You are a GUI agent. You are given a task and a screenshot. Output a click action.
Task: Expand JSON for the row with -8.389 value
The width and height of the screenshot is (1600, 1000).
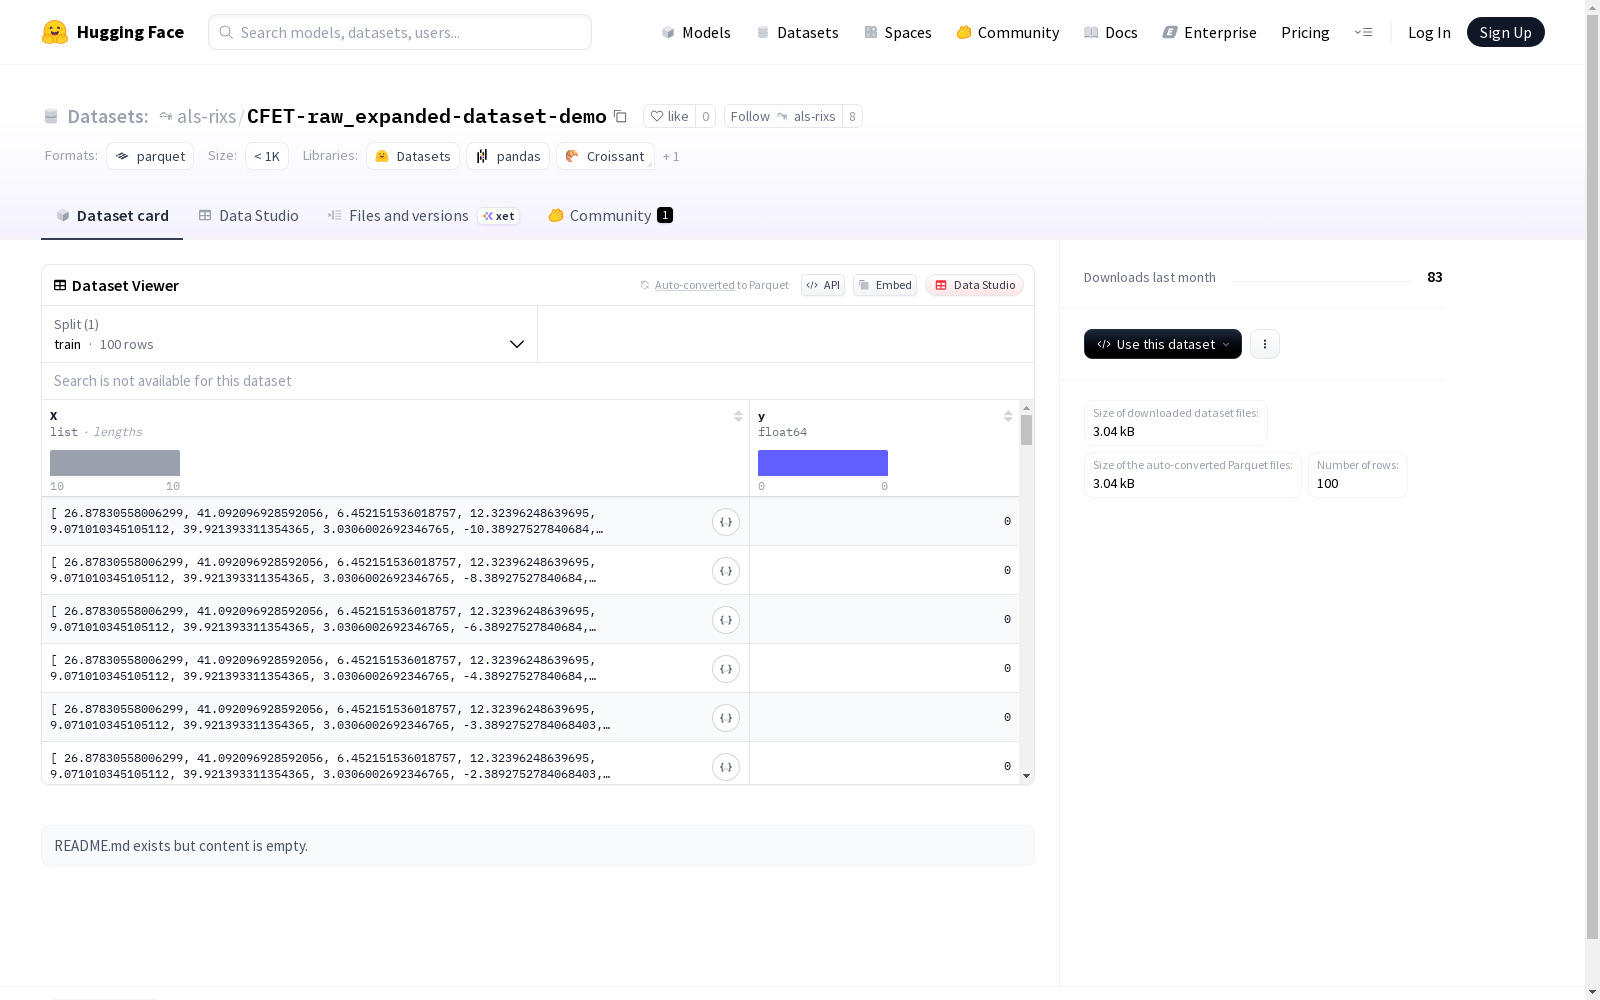pyautogui.click(x=726, y=571)
